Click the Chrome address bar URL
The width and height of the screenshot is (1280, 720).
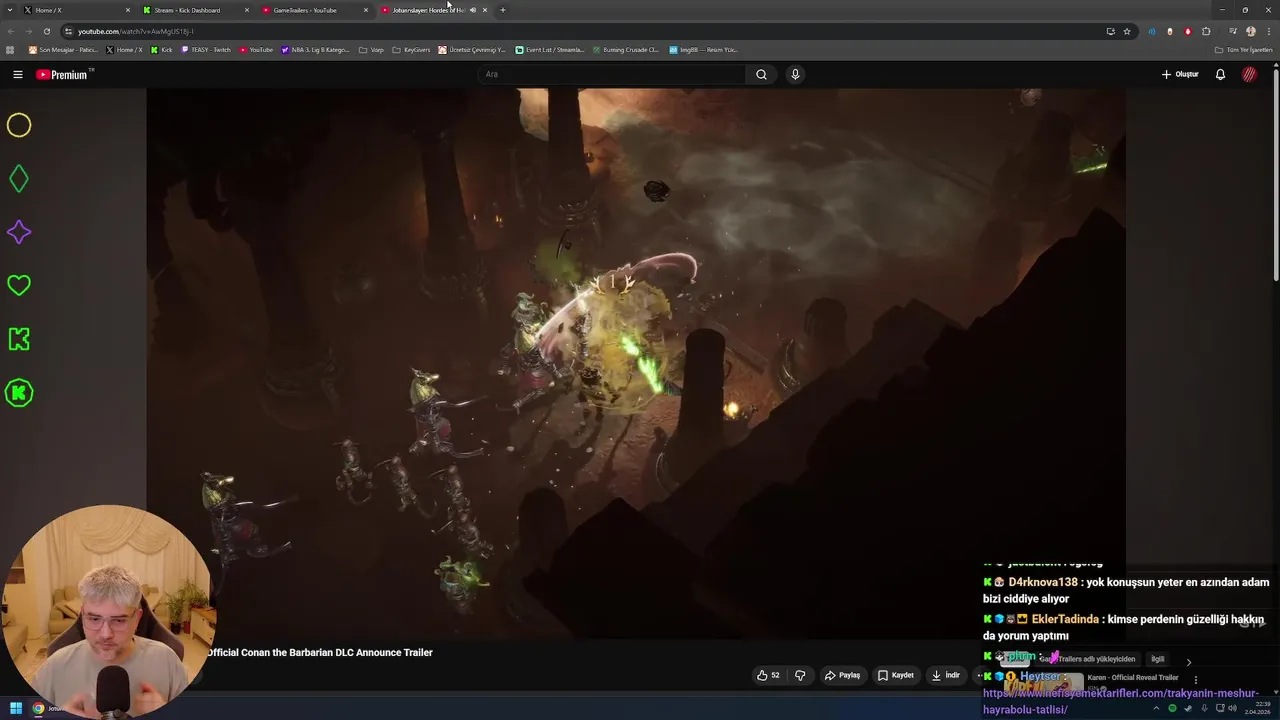click(136, 31)
